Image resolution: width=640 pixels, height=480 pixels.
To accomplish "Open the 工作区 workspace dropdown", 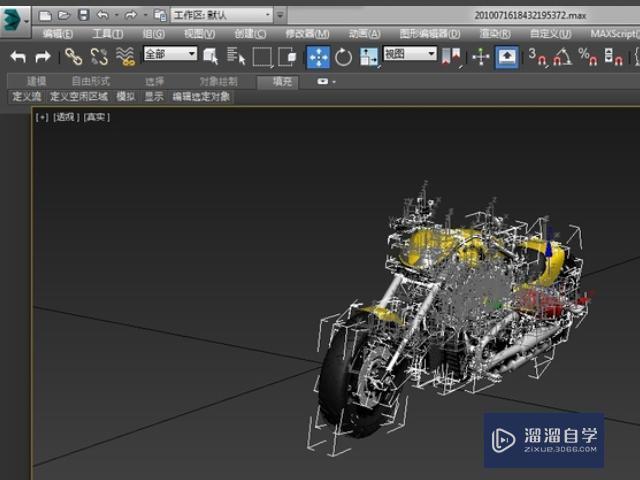I will (x=221, y=15).
